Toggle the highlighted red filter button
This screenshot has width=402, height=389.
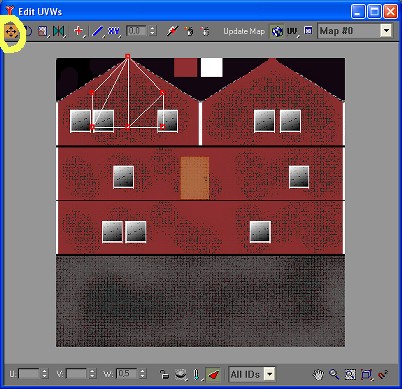point(213,374)
